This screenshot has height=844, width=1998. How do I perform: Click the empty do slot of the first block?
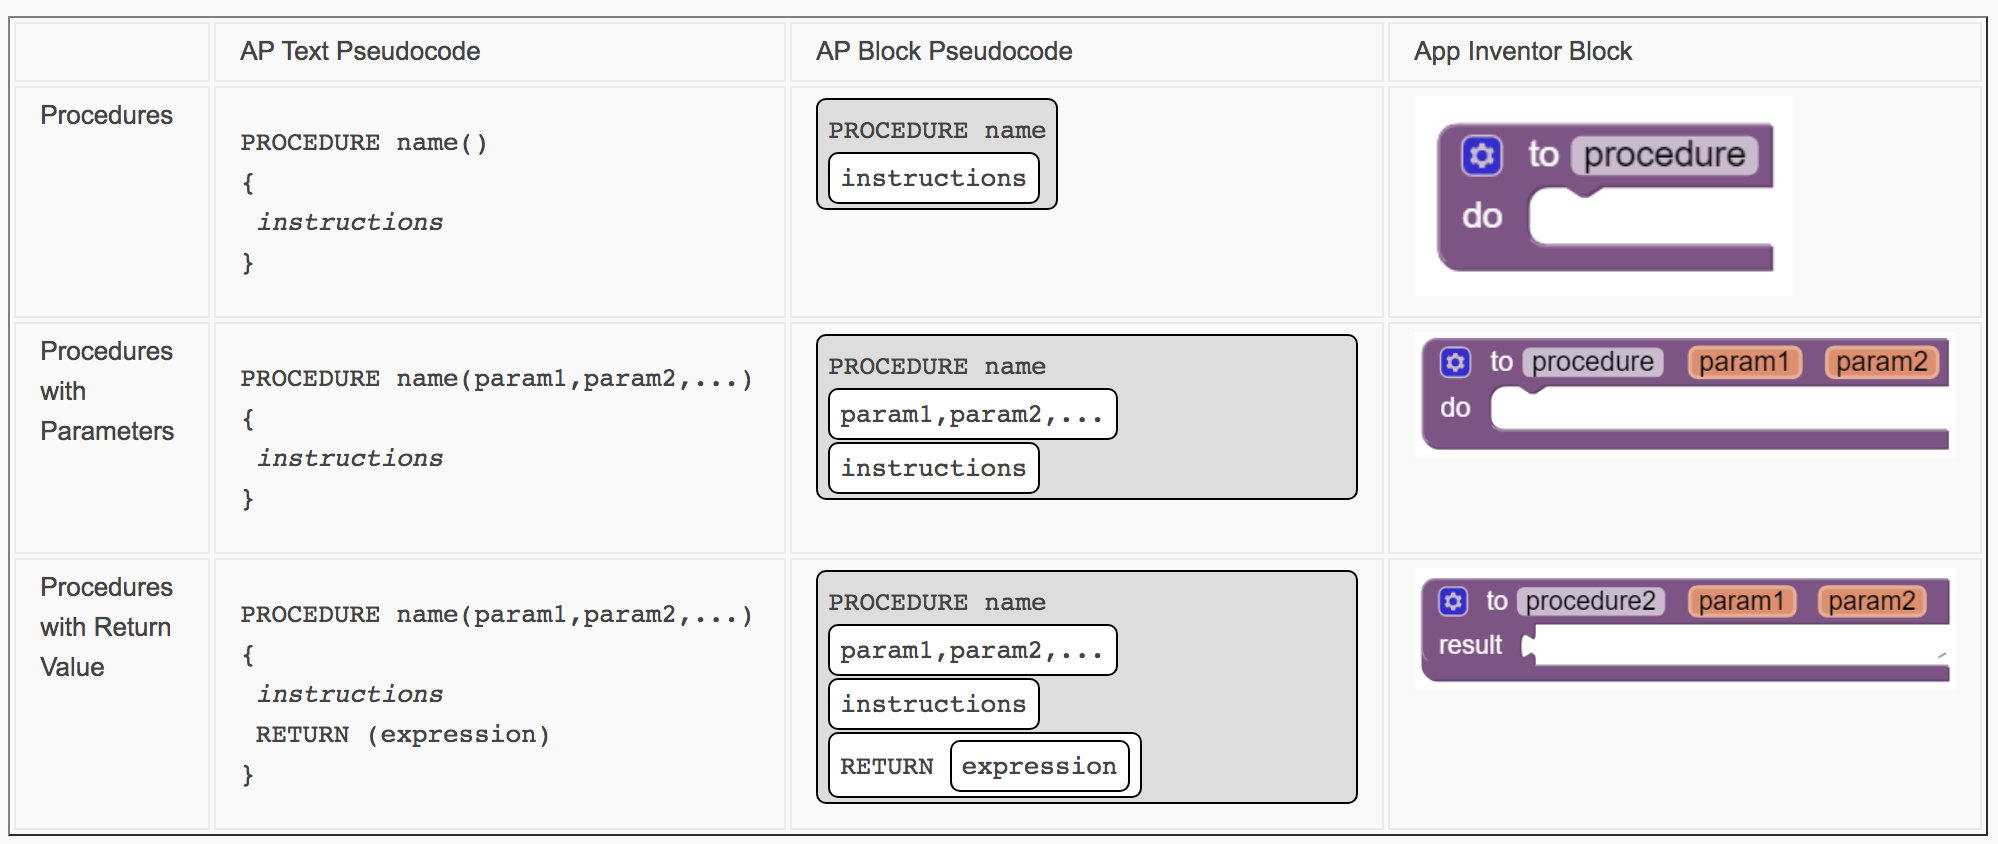point(1650,218)
